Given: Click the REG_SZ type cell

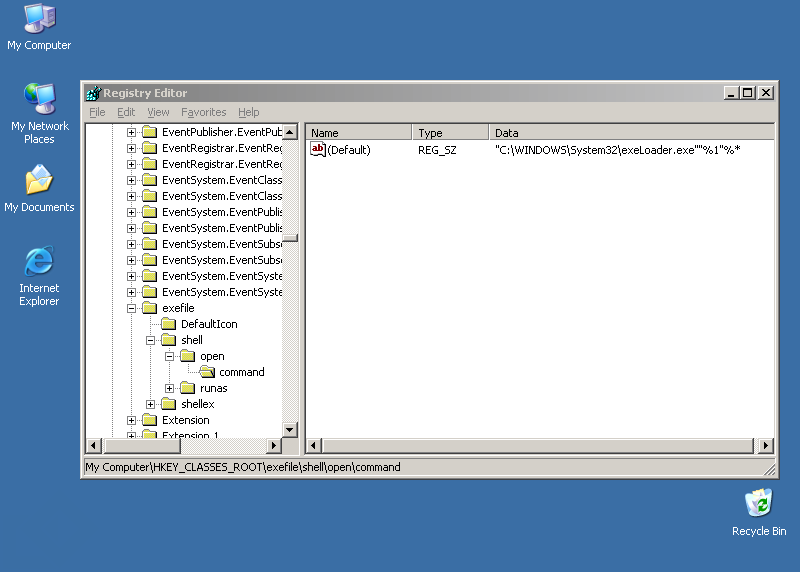Looking at the screenshot, I should (437, 150).
